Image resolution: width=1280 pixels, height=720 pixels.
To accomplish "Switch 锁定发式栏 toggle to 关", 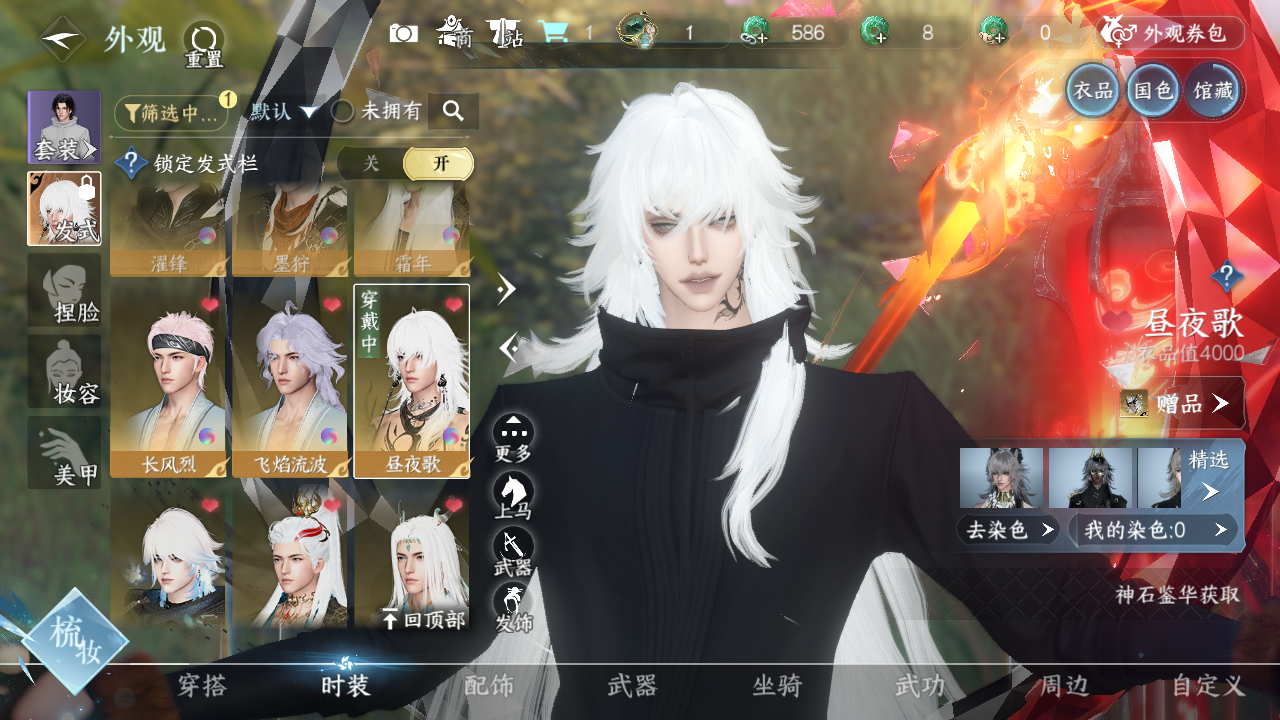I will point(371,164).
